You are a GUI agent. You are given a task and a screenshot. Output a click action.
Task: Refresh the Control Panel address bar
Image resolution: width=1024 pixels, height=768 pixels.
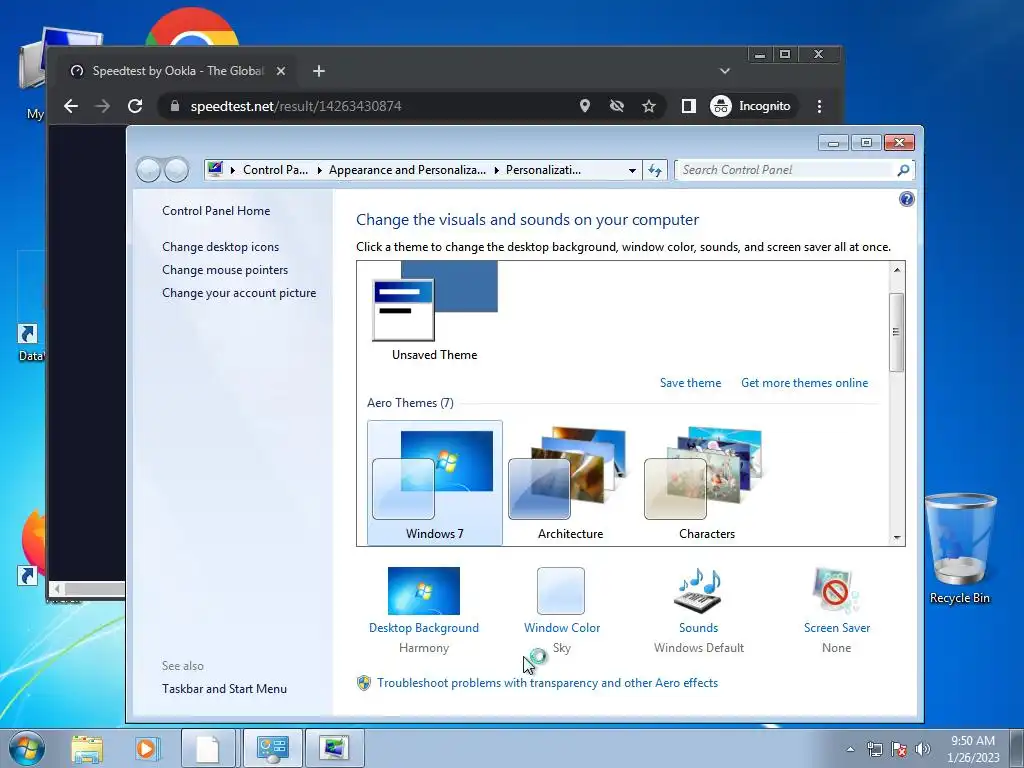(655, 170)
